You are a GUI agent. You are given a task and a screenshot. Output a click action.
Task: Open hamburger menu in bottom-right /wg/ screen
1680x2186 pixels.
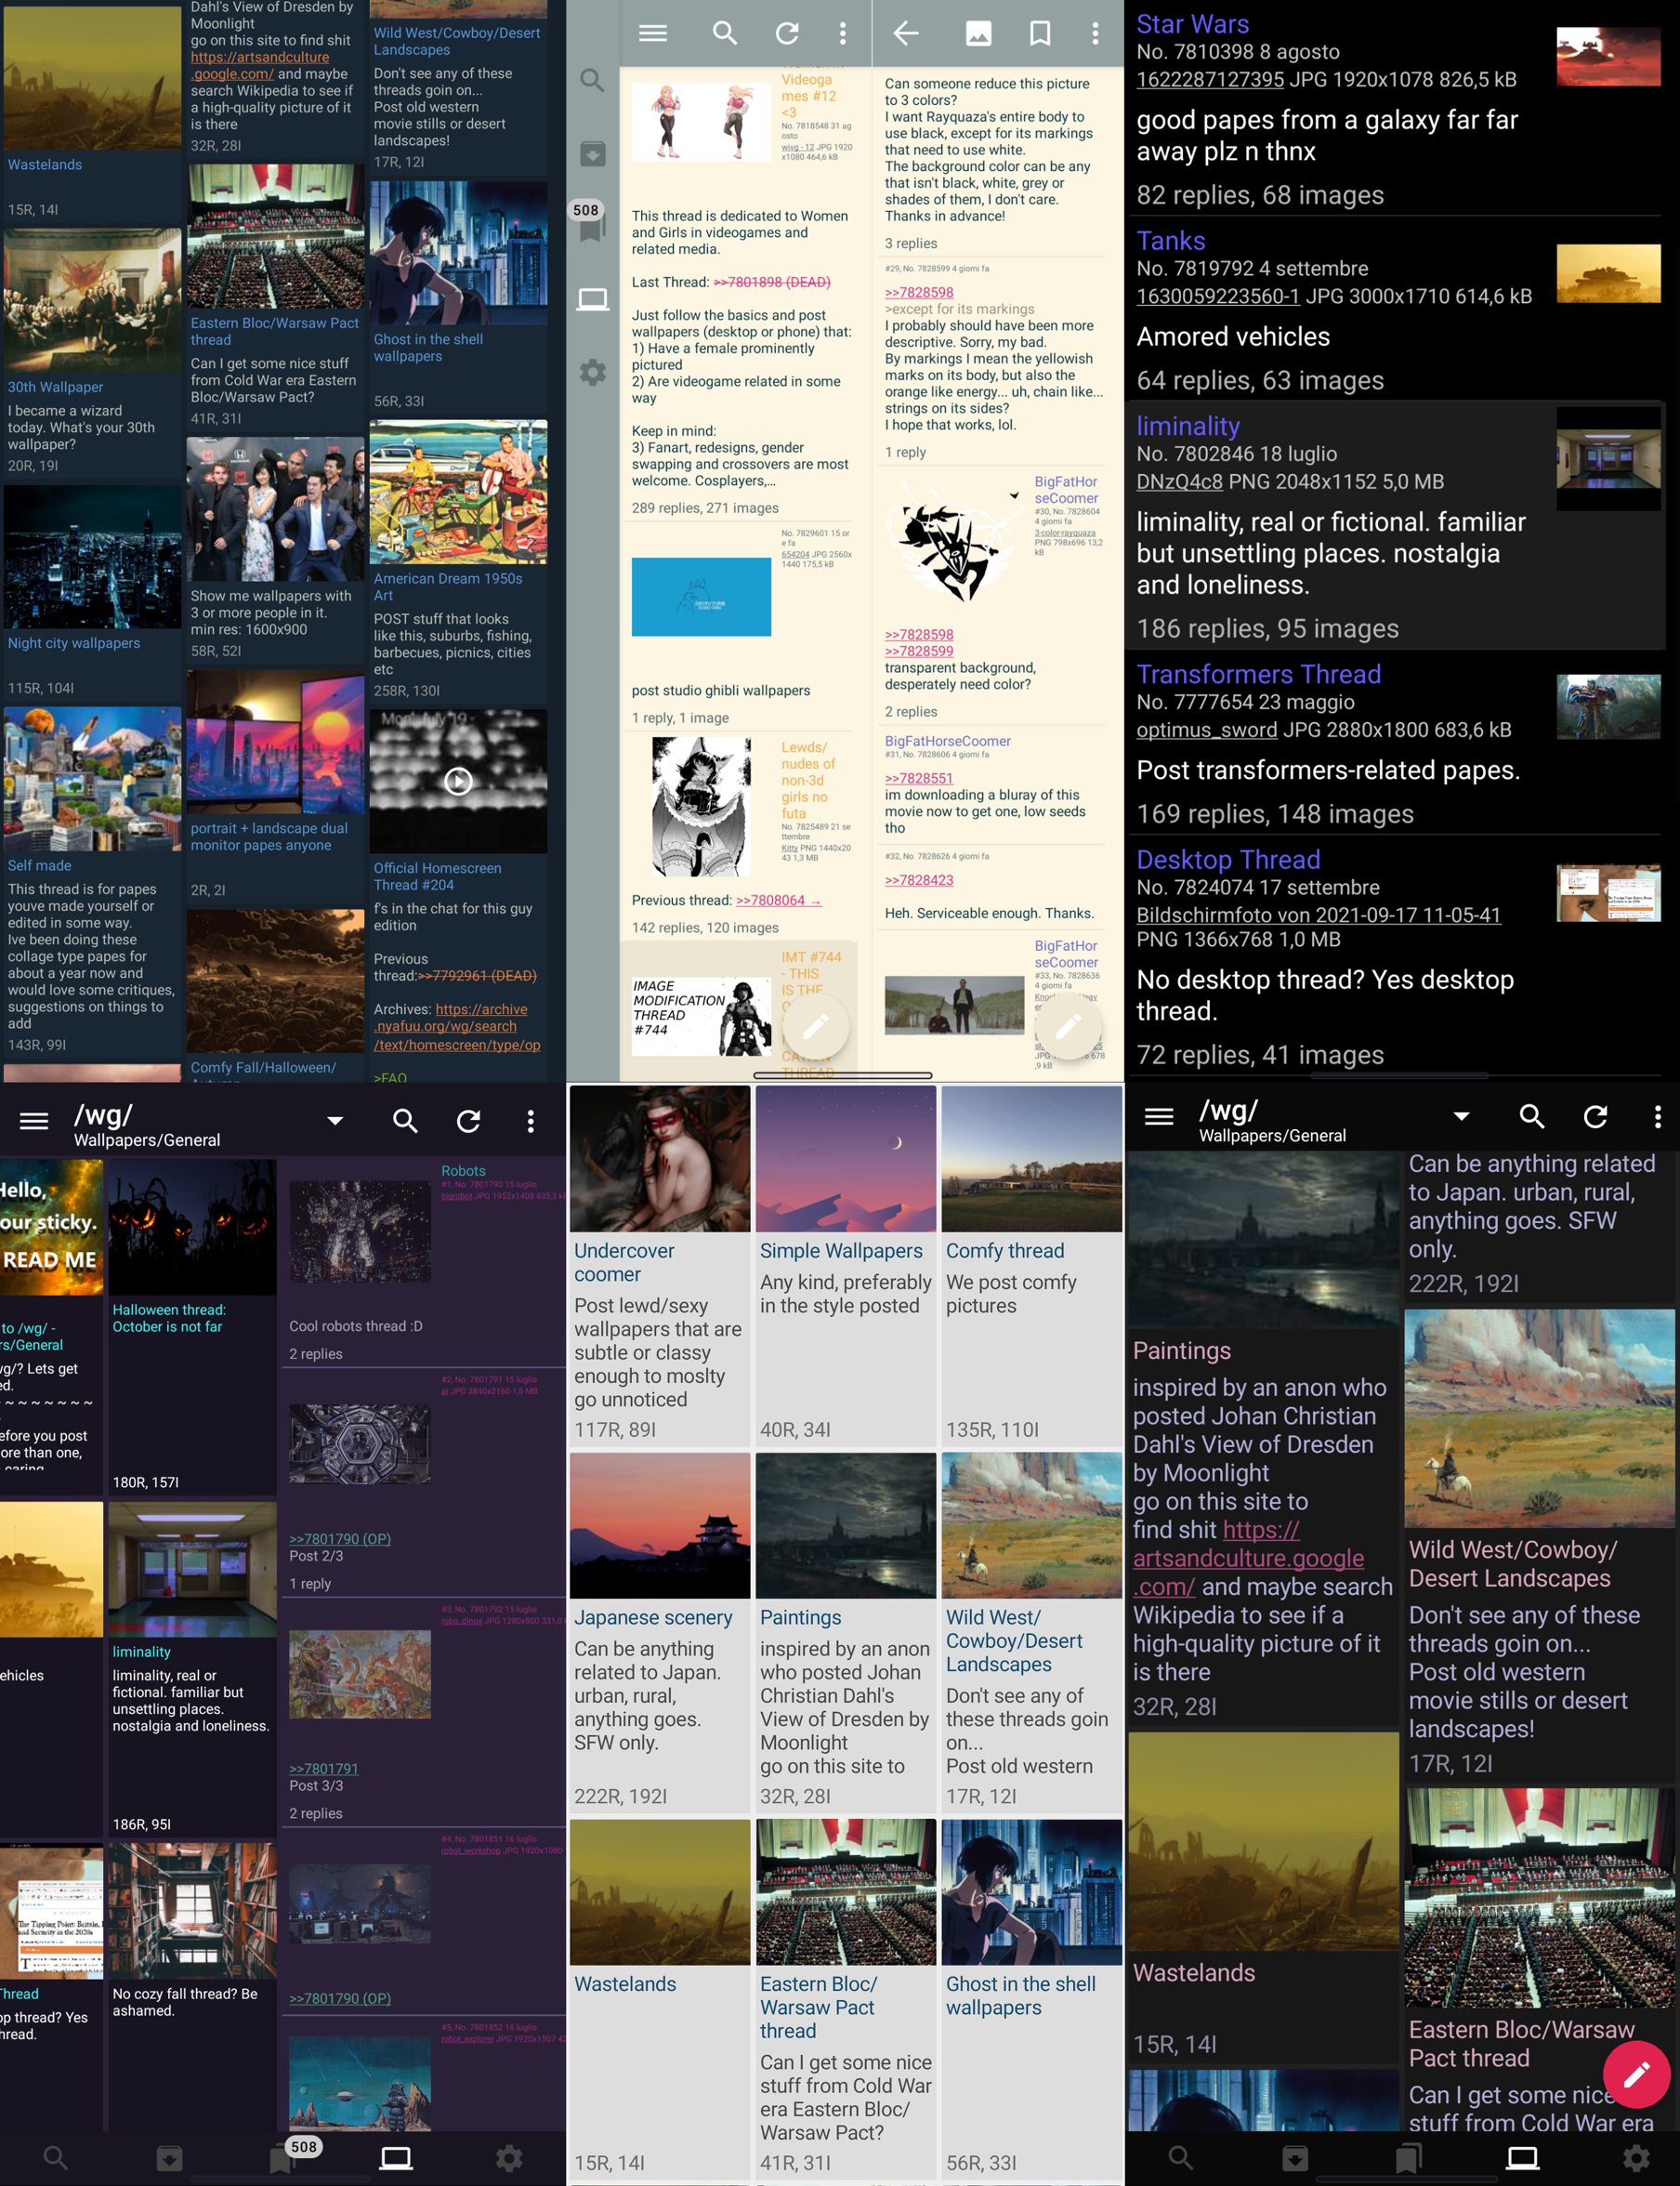(x=1159, y=1116)
